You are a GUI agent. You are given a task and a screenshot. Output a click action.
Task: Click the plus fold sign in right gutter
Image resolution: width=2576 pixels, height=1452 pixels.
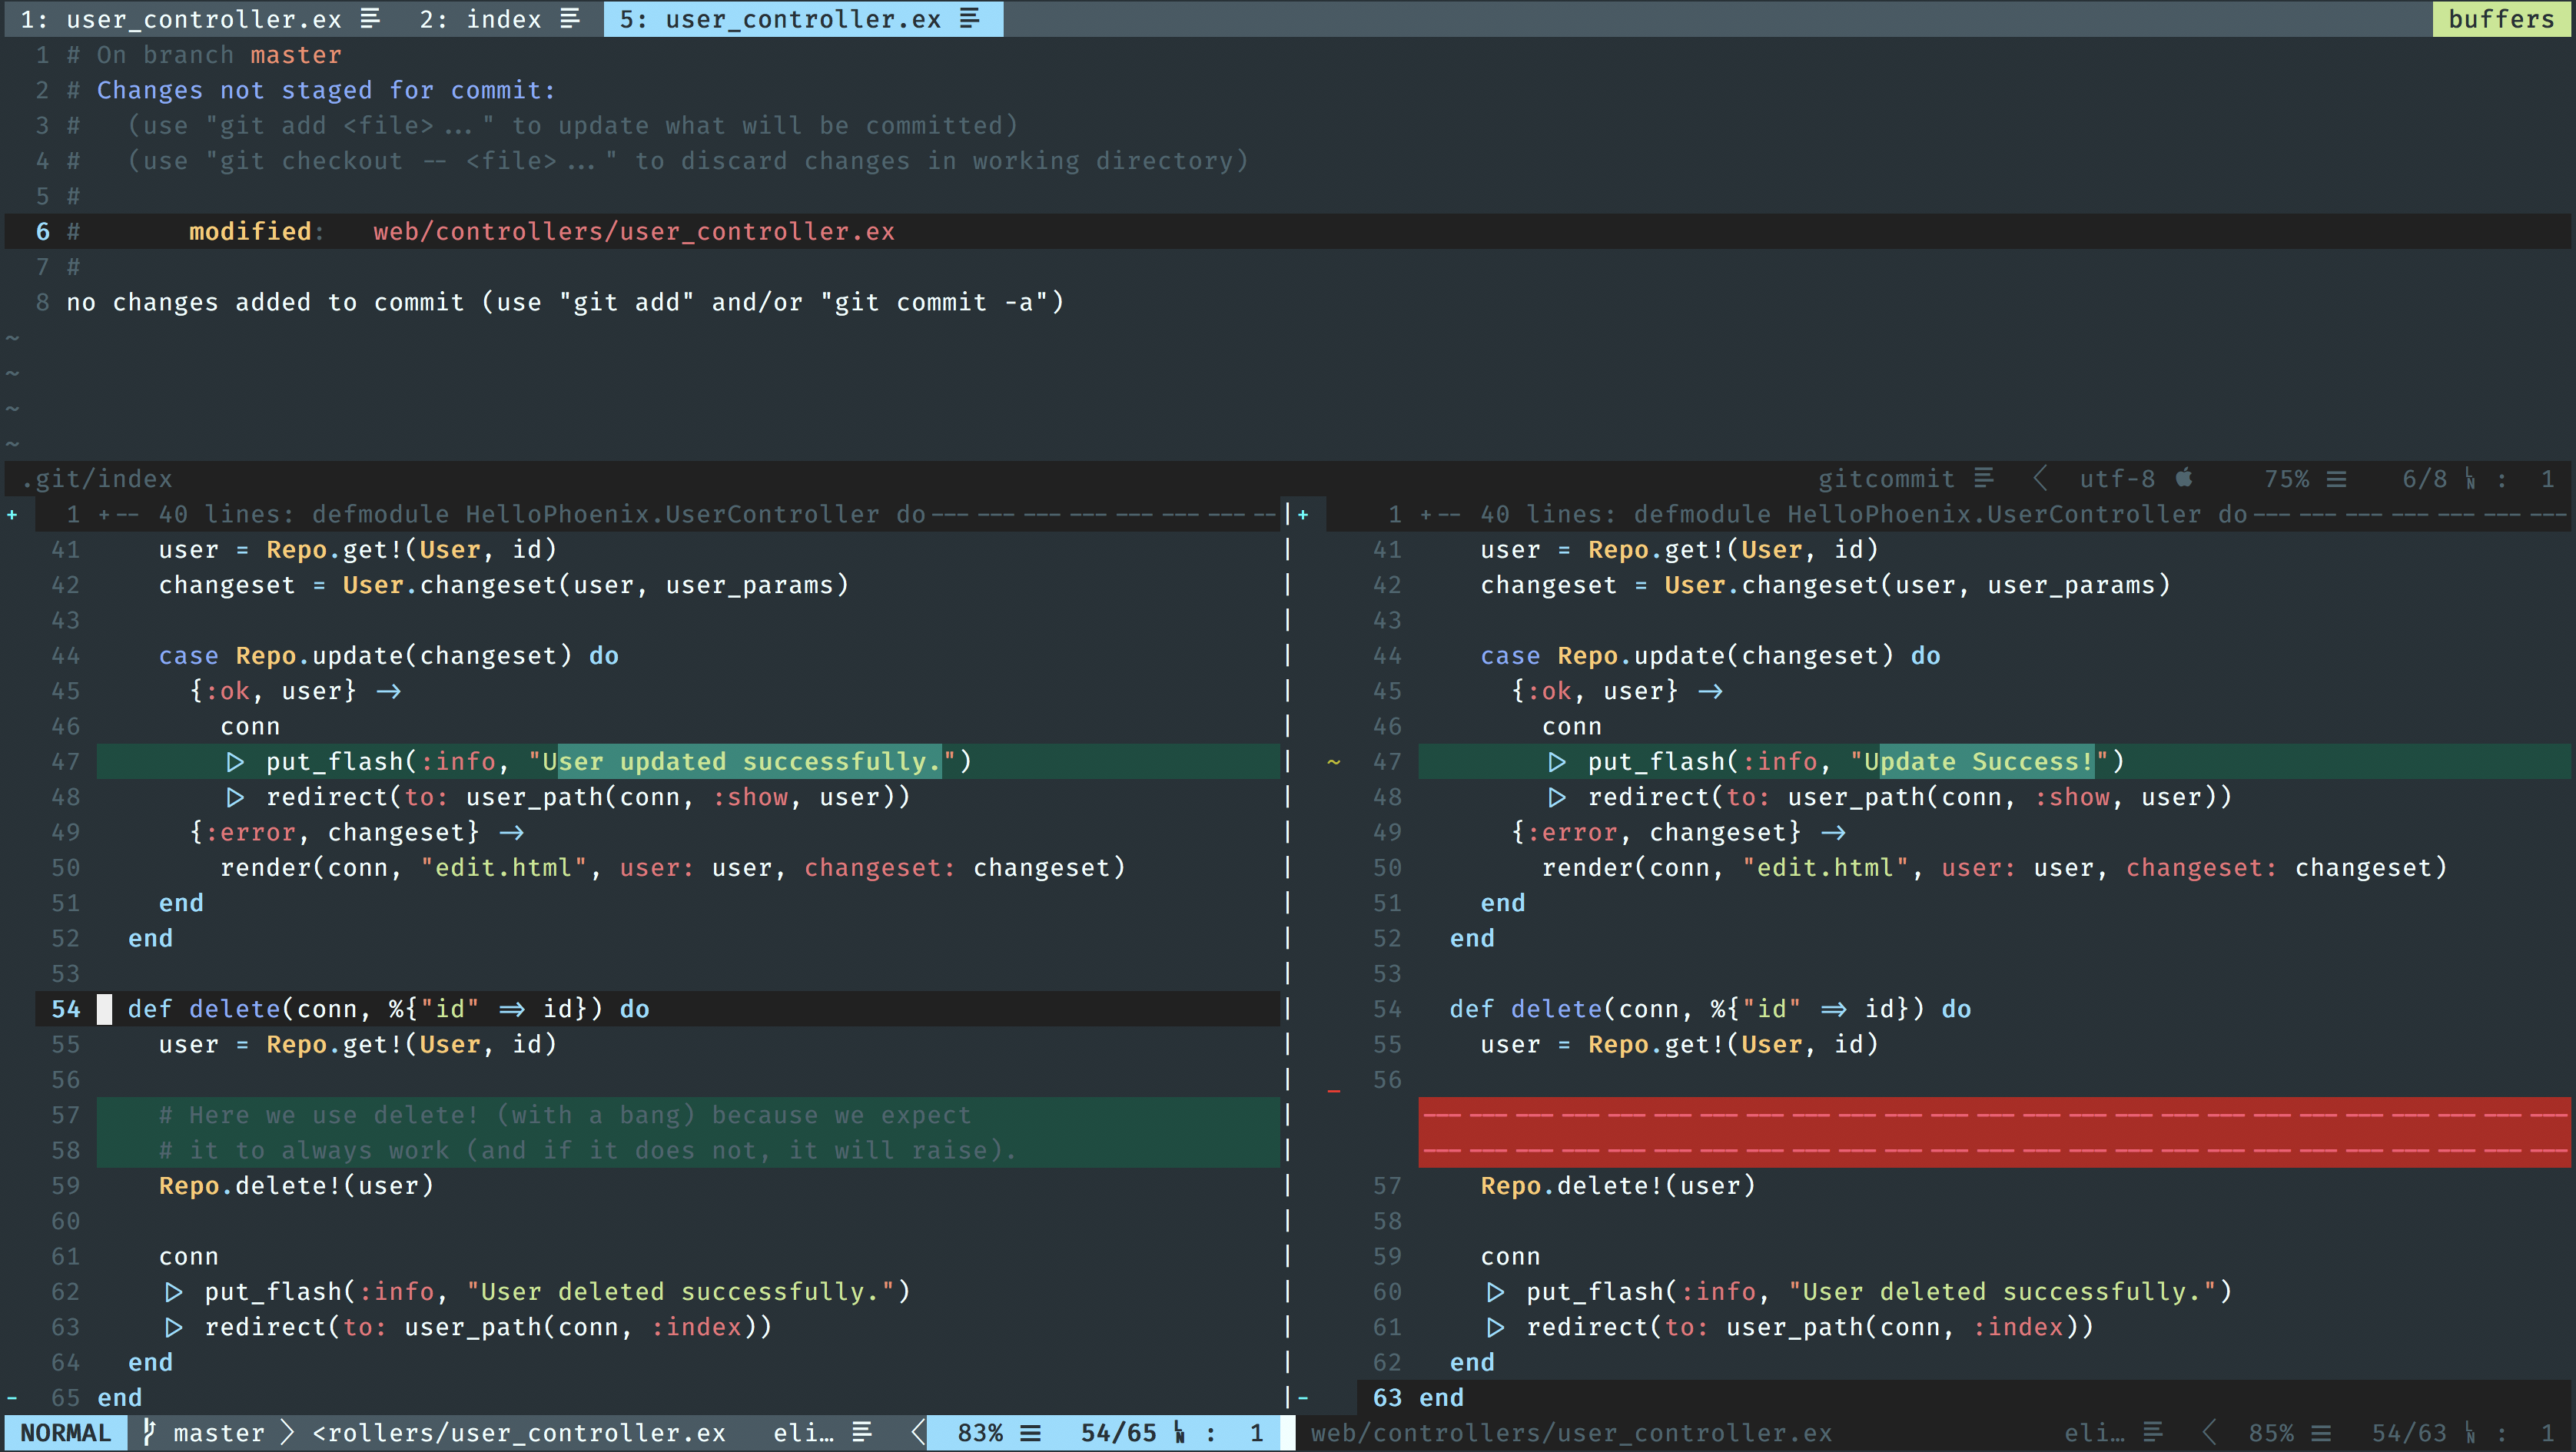1303,514
